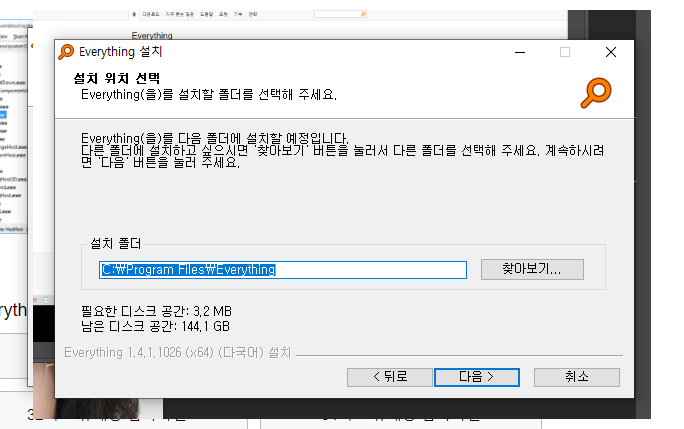Open 다운로드 in the background webpage menu
The height and width of the screenshot is (429, 684).
pyautogui.click(x=151, y=14)
